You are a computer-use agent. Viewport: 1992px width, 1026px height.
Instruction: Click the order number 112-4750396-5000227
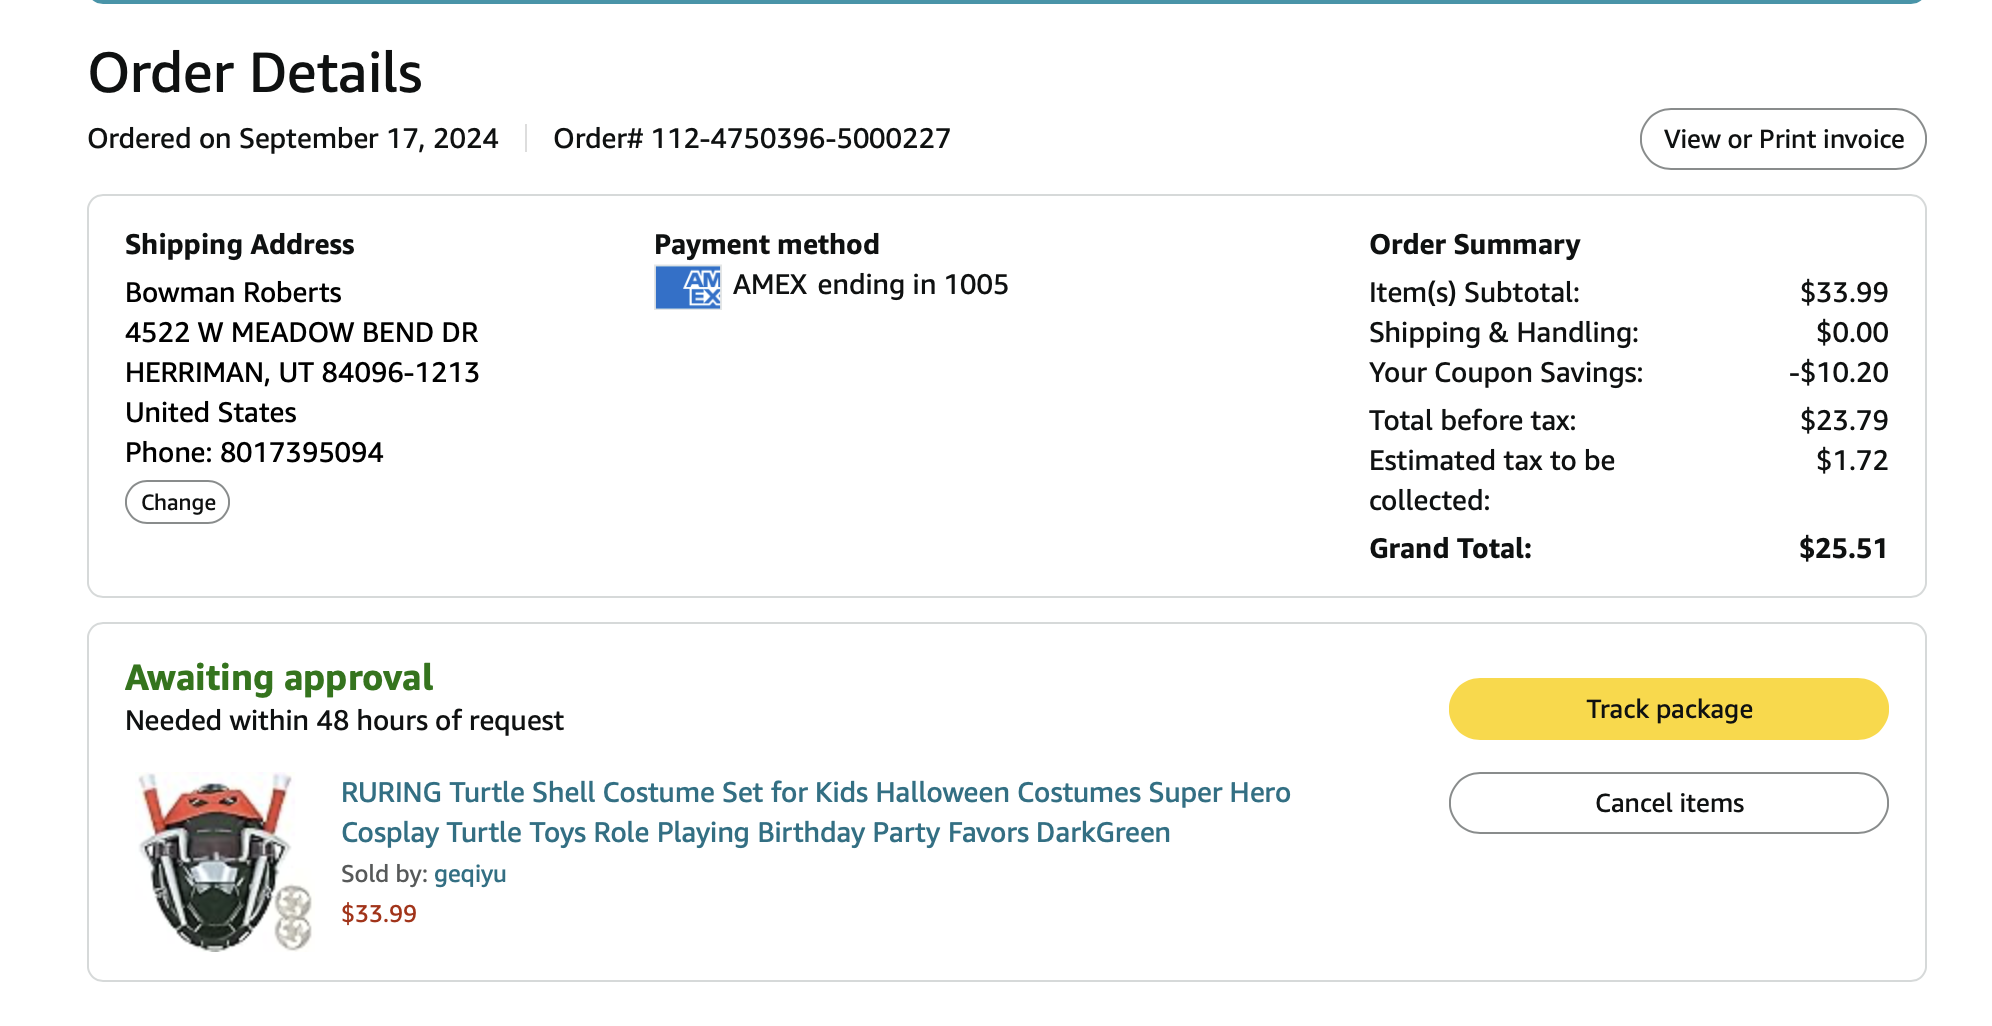(800, 138)
